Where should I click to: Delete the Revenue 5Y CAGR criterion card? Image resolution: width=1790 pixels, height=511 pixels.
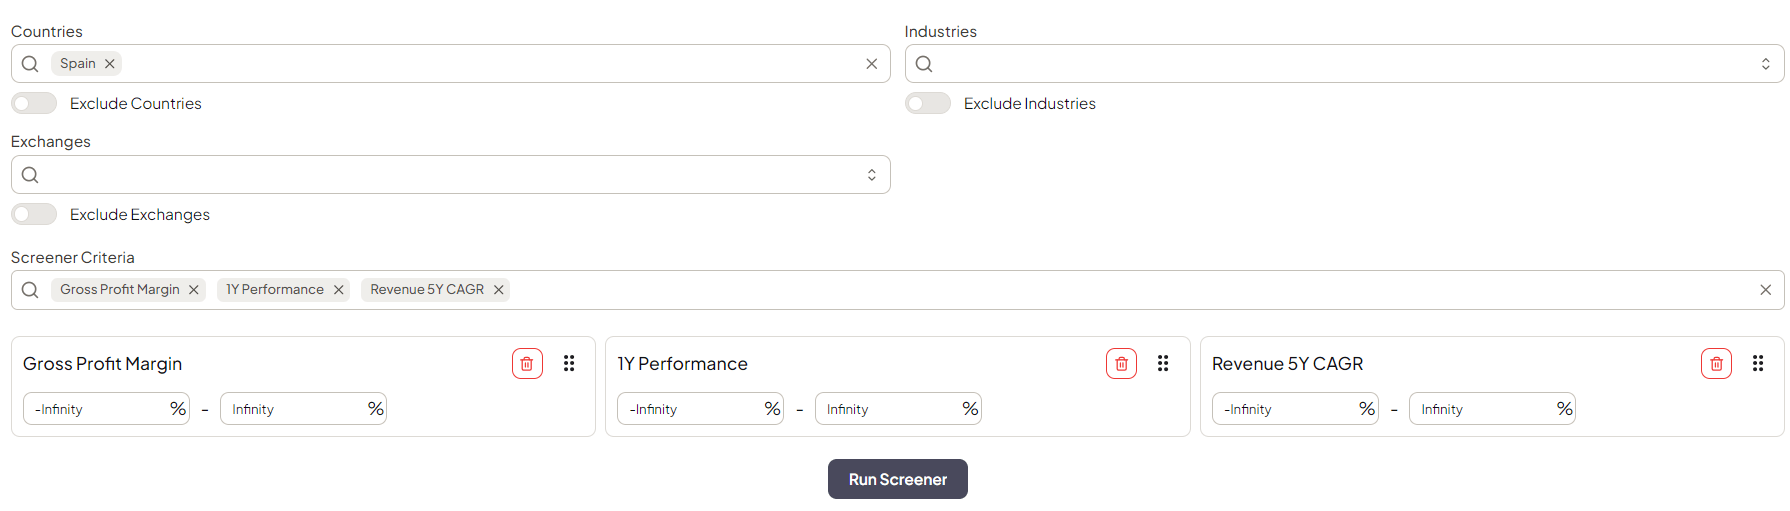(x=1716, y=364)
